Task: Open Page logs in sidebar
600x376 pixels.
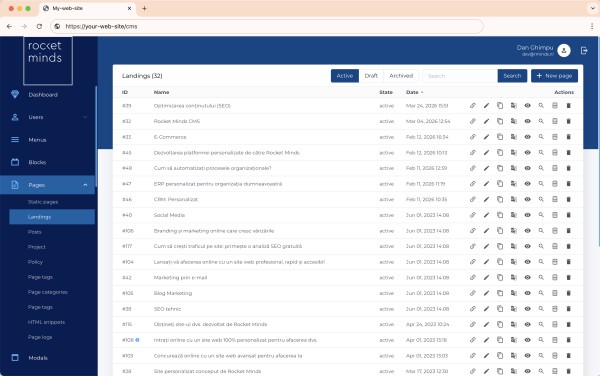Action: [x=40, y=337]
